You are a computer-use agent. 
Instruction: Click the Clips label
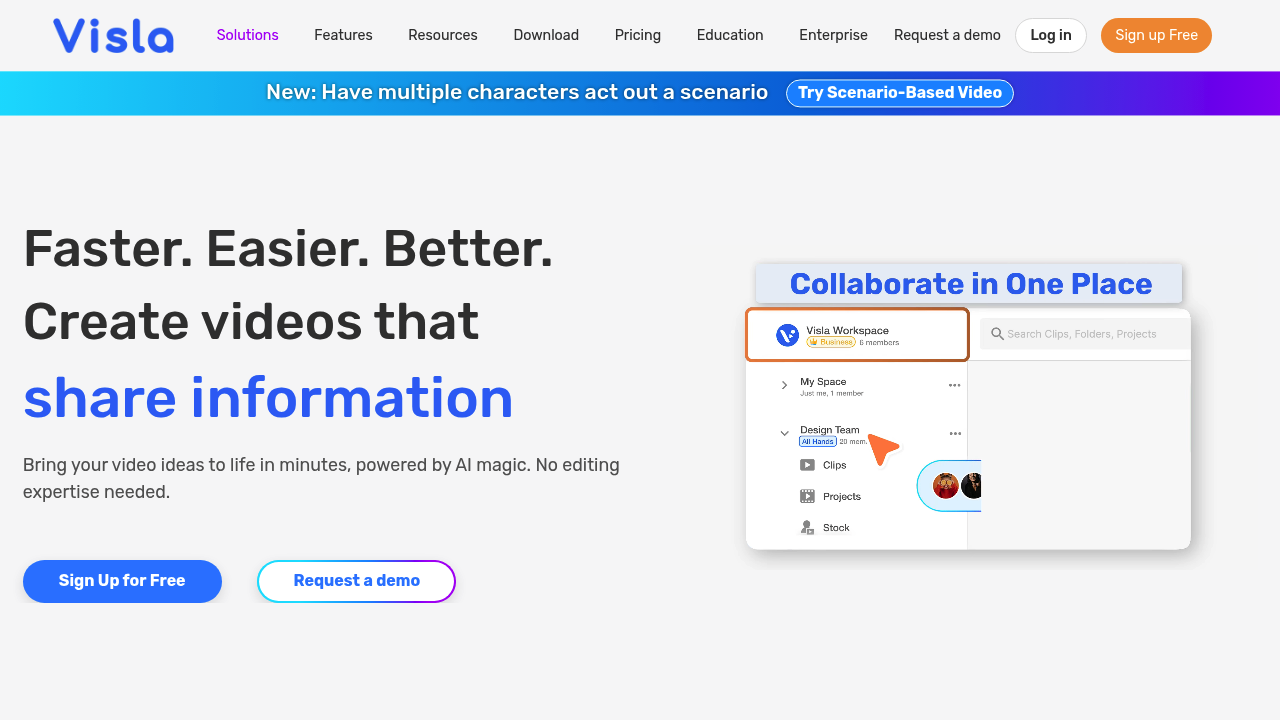(835, 465)
